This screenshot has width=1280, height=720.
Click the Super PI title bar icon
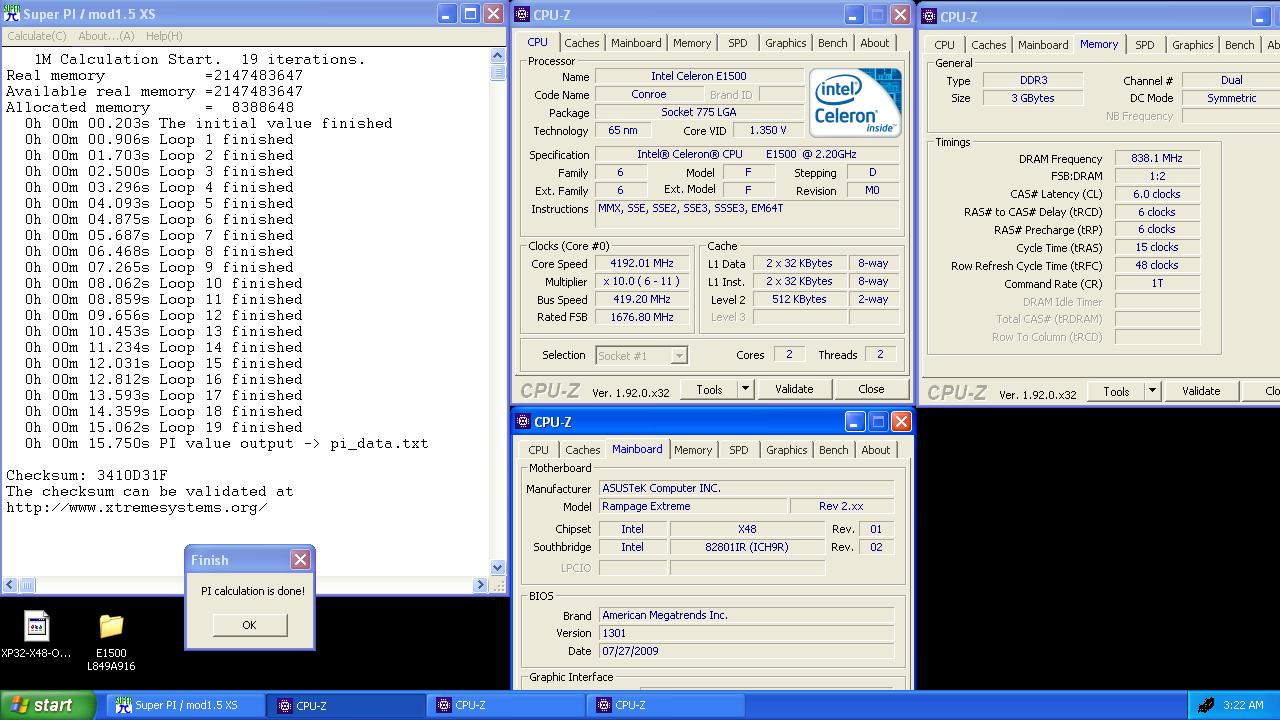coord(12,14)
